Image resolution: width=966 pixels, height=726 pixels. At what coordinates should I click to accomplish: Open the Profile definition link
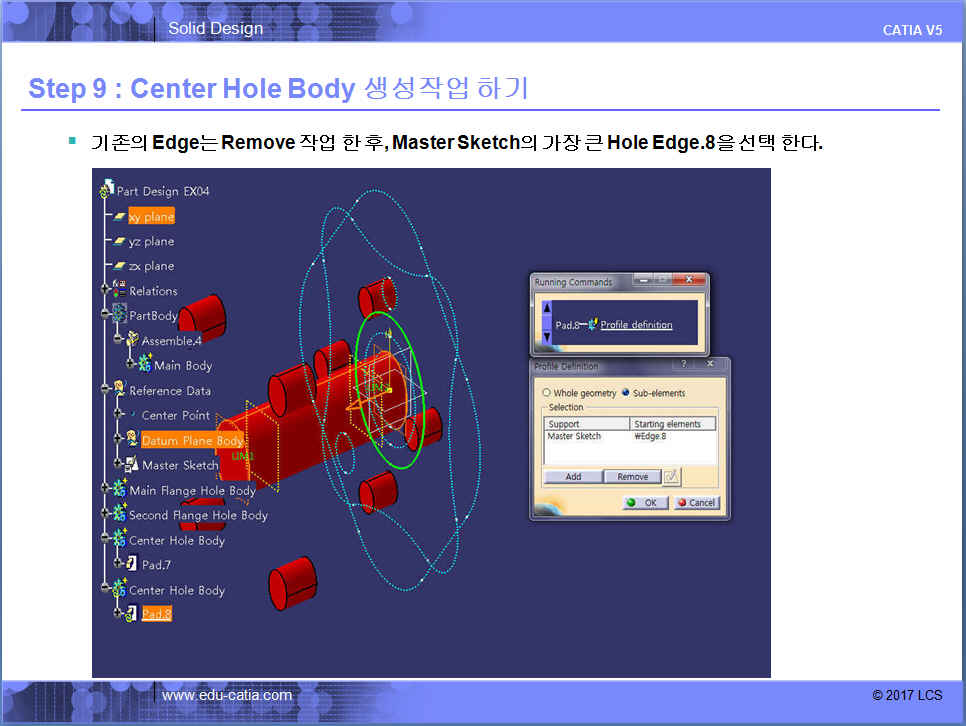click(636, 325)
